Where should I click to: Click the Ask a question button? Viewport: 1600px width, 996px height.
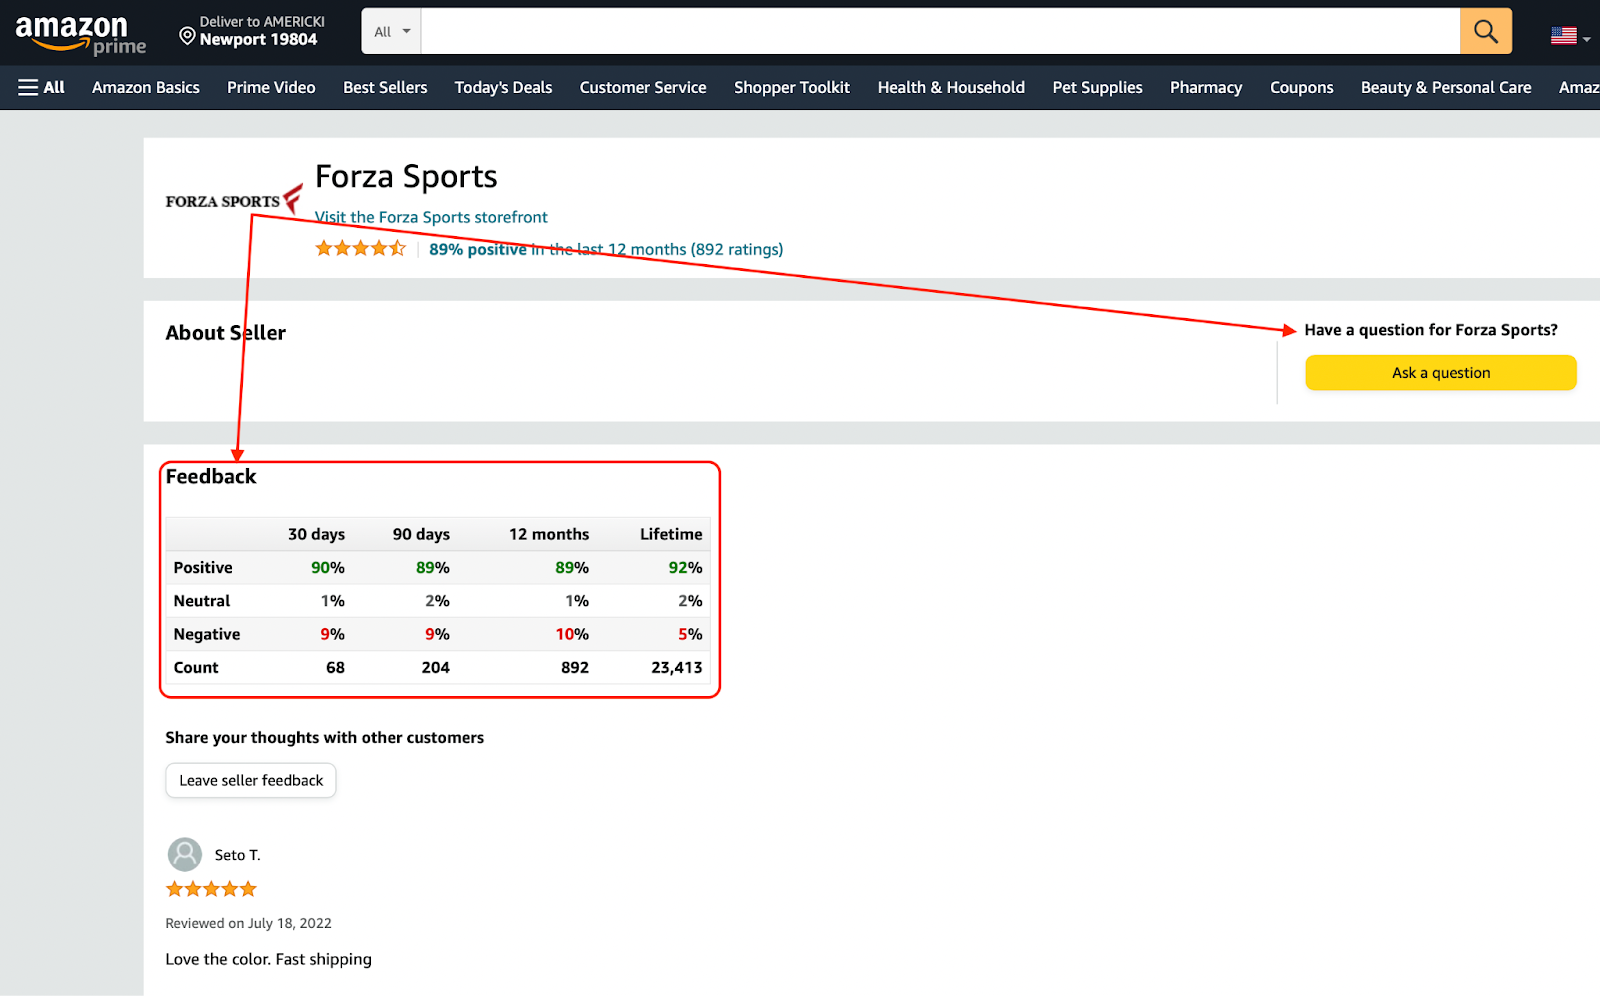point(1440,373)
